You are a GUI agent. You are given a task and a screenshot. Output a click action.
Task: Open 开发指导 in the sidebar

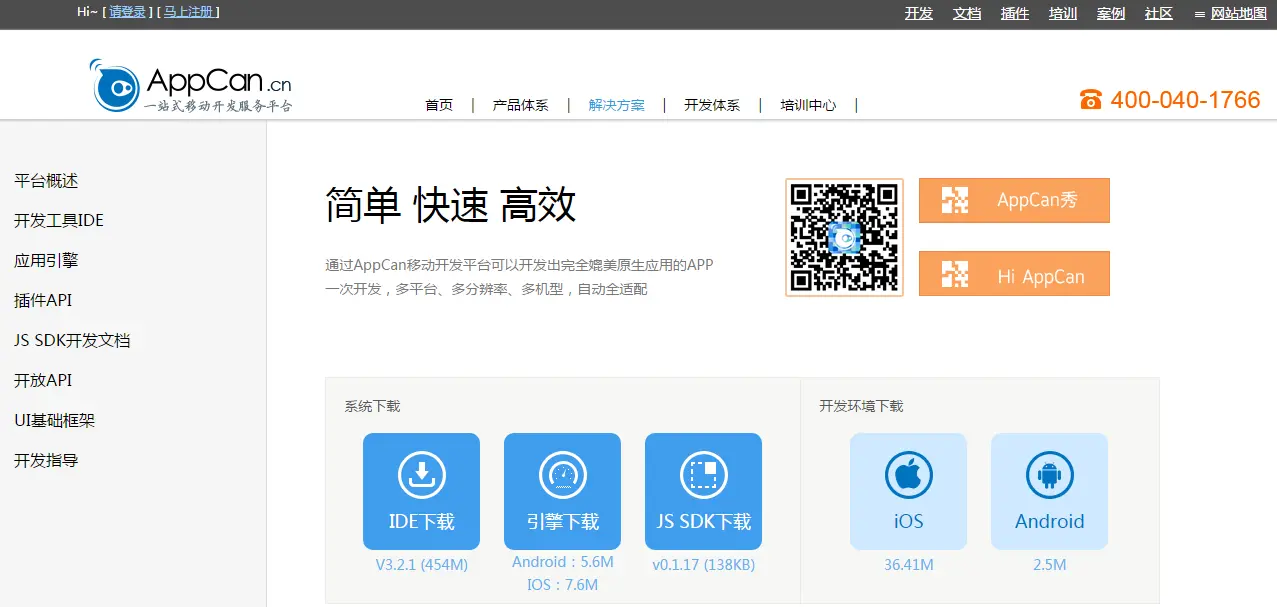tap(46, 461)
